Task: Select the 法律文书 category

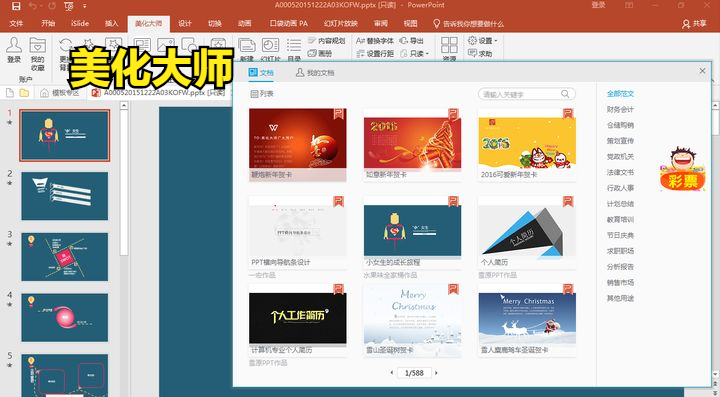Action: coord(620,172)
